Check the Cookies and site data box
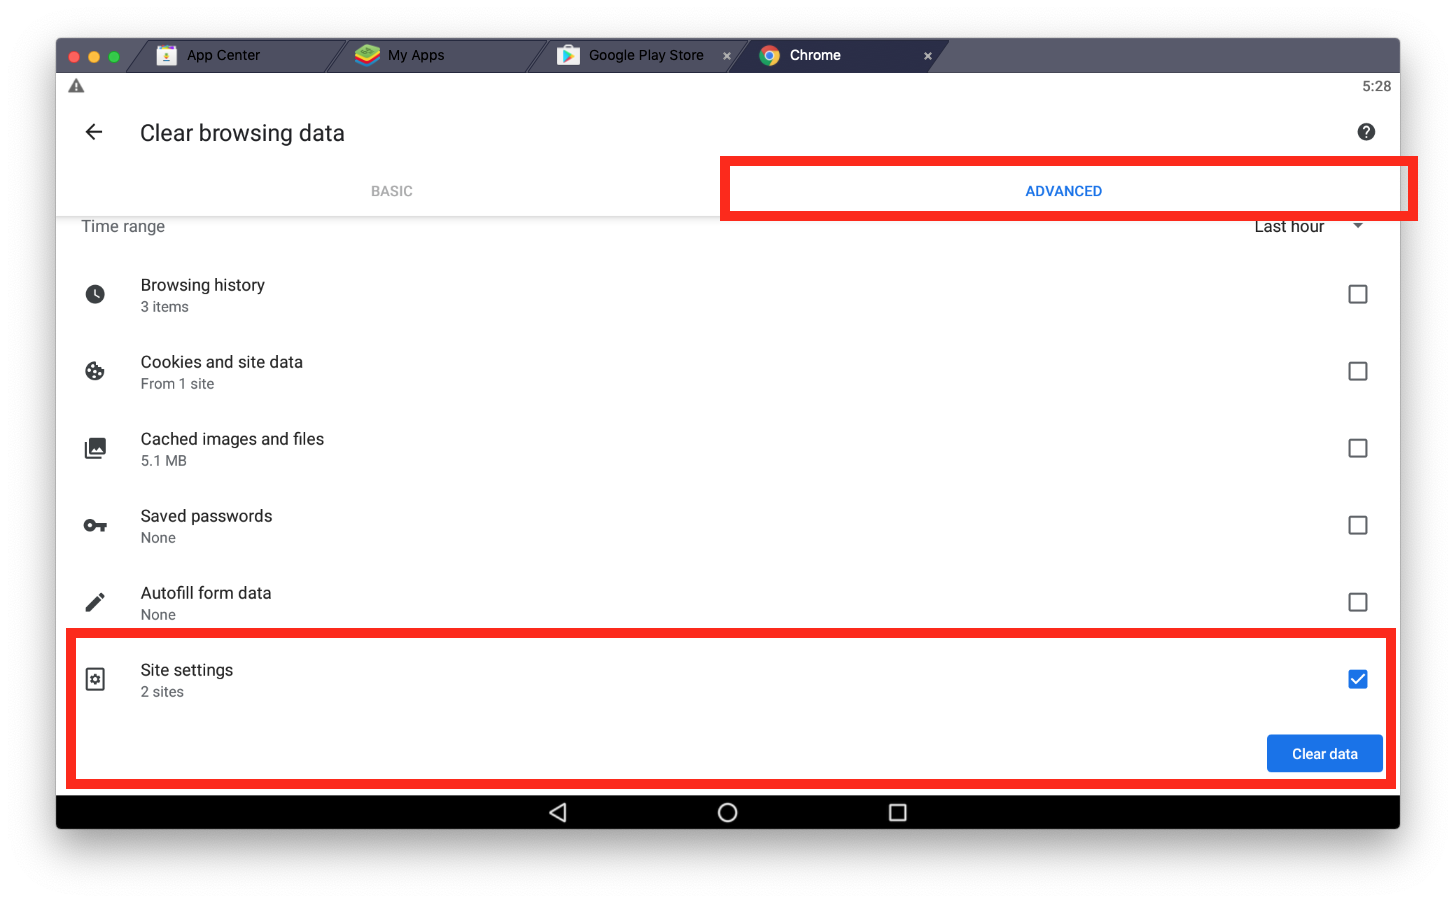Screen dimensions: 1456x903 tap(1357, 371)
